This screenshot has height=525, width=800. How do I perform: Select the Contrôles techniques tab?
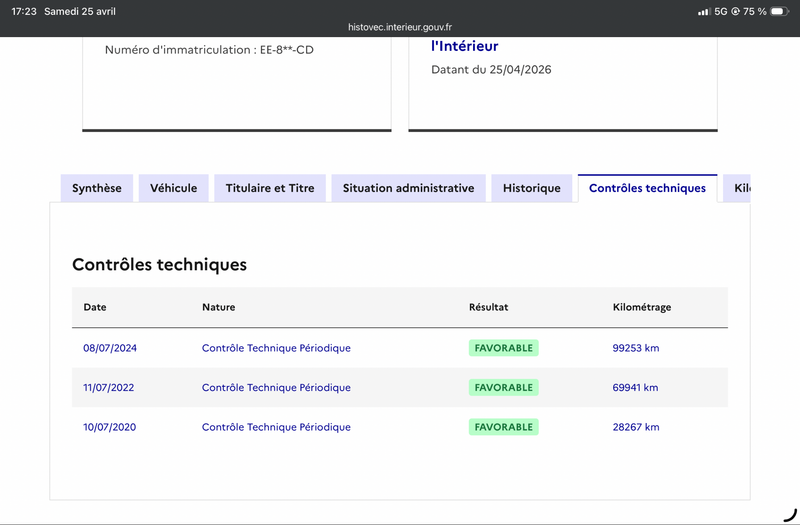(x=647, y=188)
